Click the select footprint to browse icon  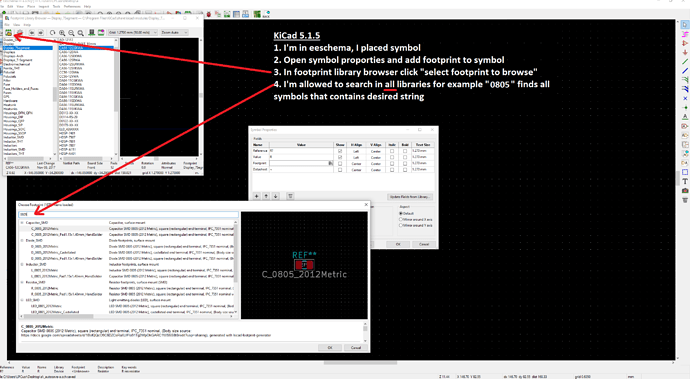click(8, 33)
